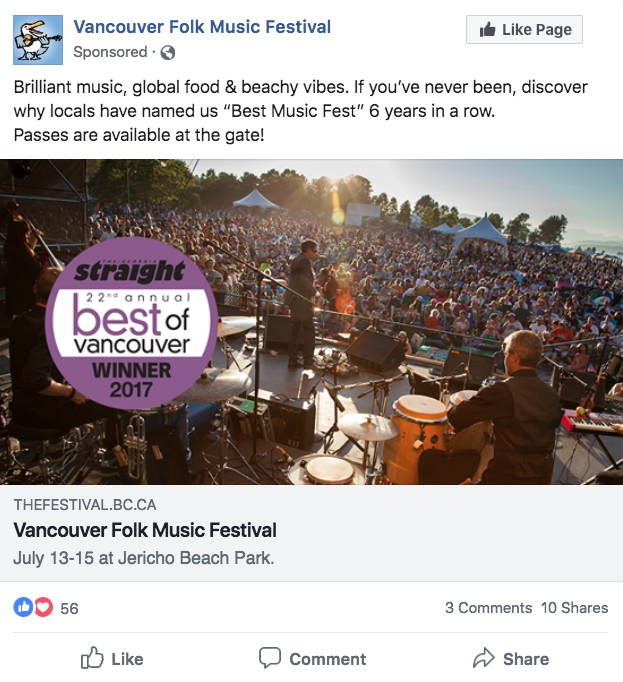Screen dimensions: 623x682
Task: Click the Like Page button
Action: [x=524, y=30]
